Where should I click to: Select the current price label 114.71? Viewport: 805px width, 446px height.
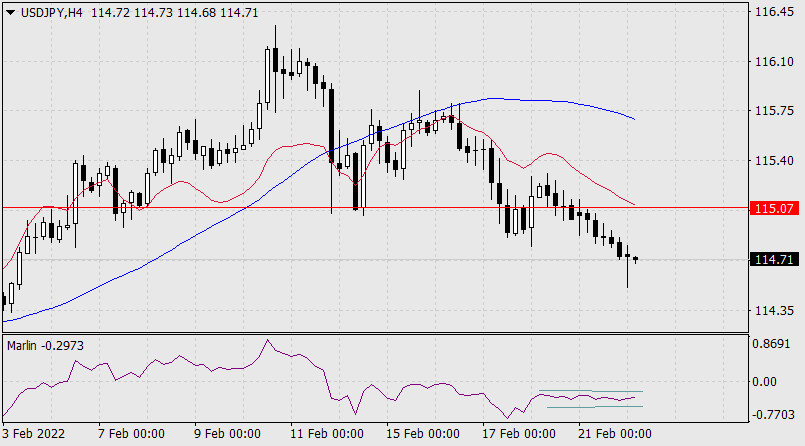click(774, 260)
